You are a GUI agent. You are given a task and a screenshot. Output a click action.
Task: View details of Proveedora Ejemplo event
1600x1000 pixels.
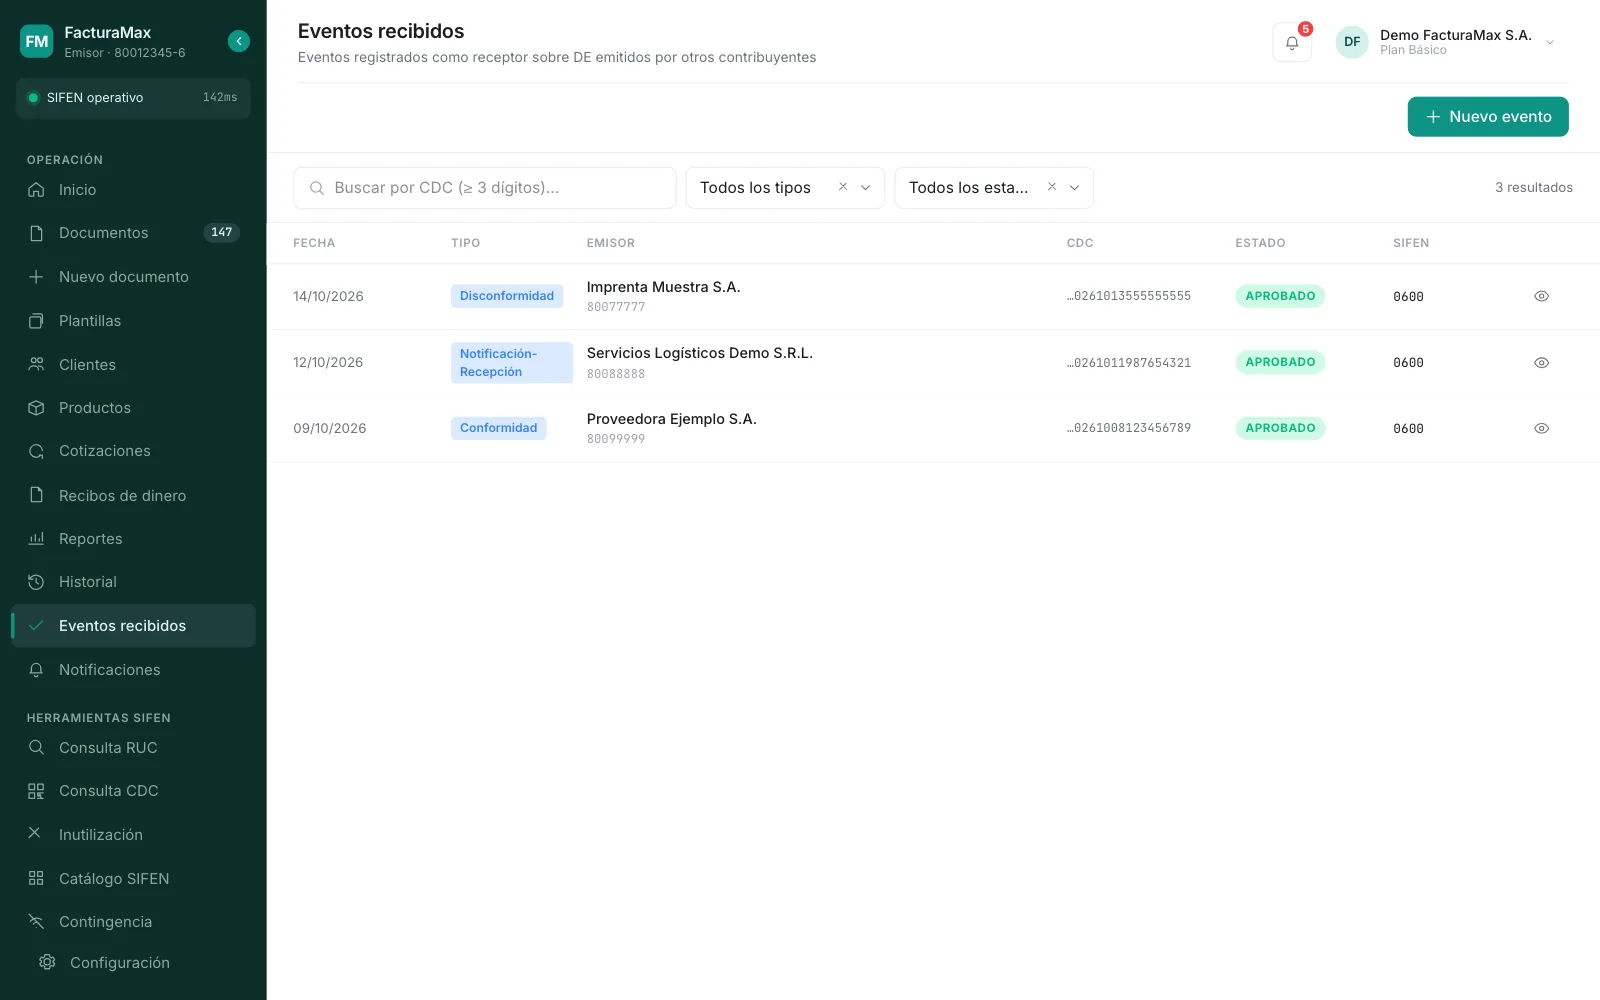pyautogui.click(x=1541, y=428)
